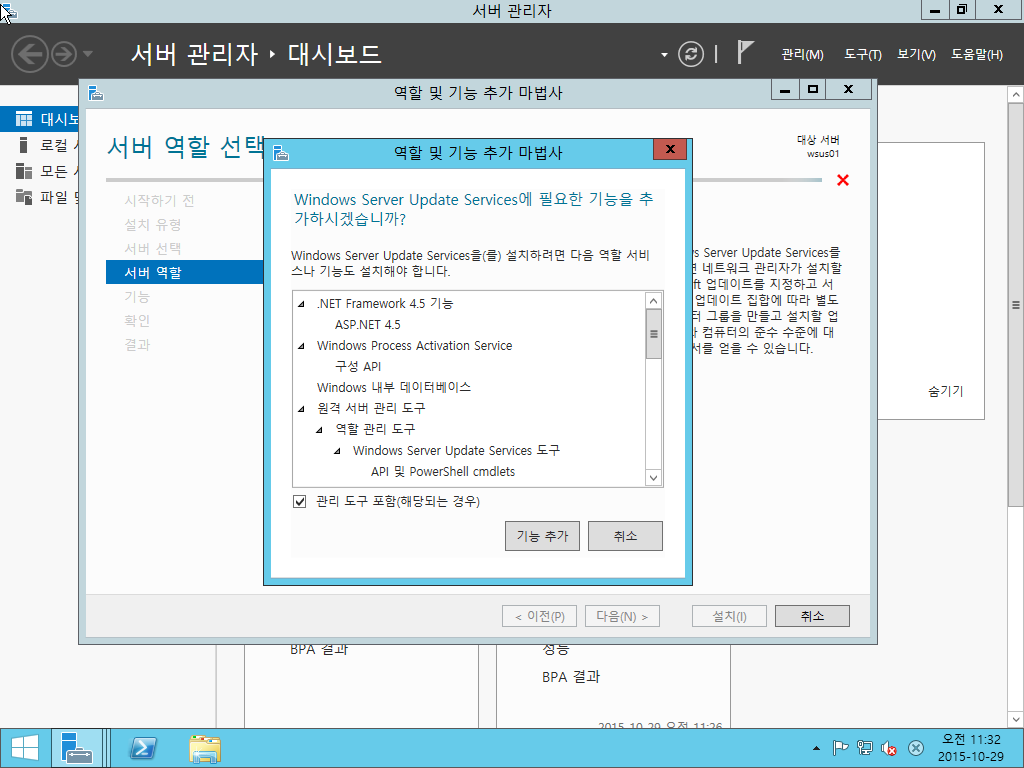
Task: Refresh the Server Manager dashboard
Action: click(x=690, y=54)
